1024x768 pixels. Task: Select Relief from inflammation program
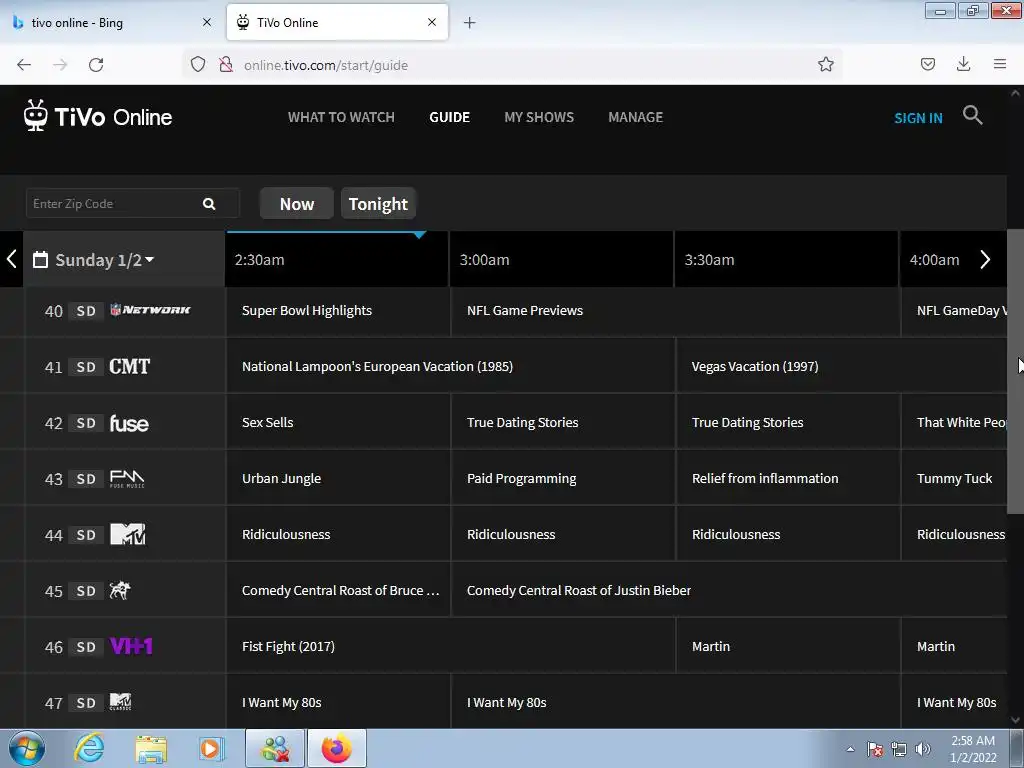(x=788, y=479)
